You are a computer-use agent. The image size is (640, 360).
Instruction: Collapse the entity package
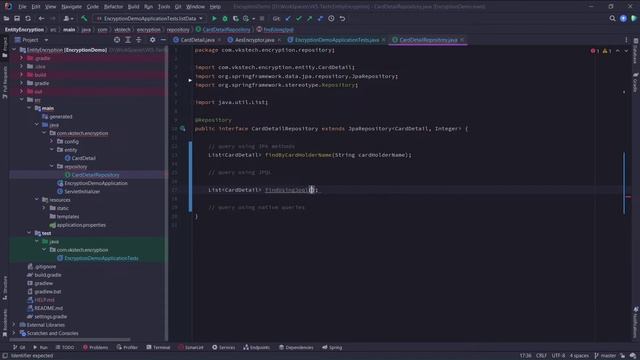coord(51,150)
